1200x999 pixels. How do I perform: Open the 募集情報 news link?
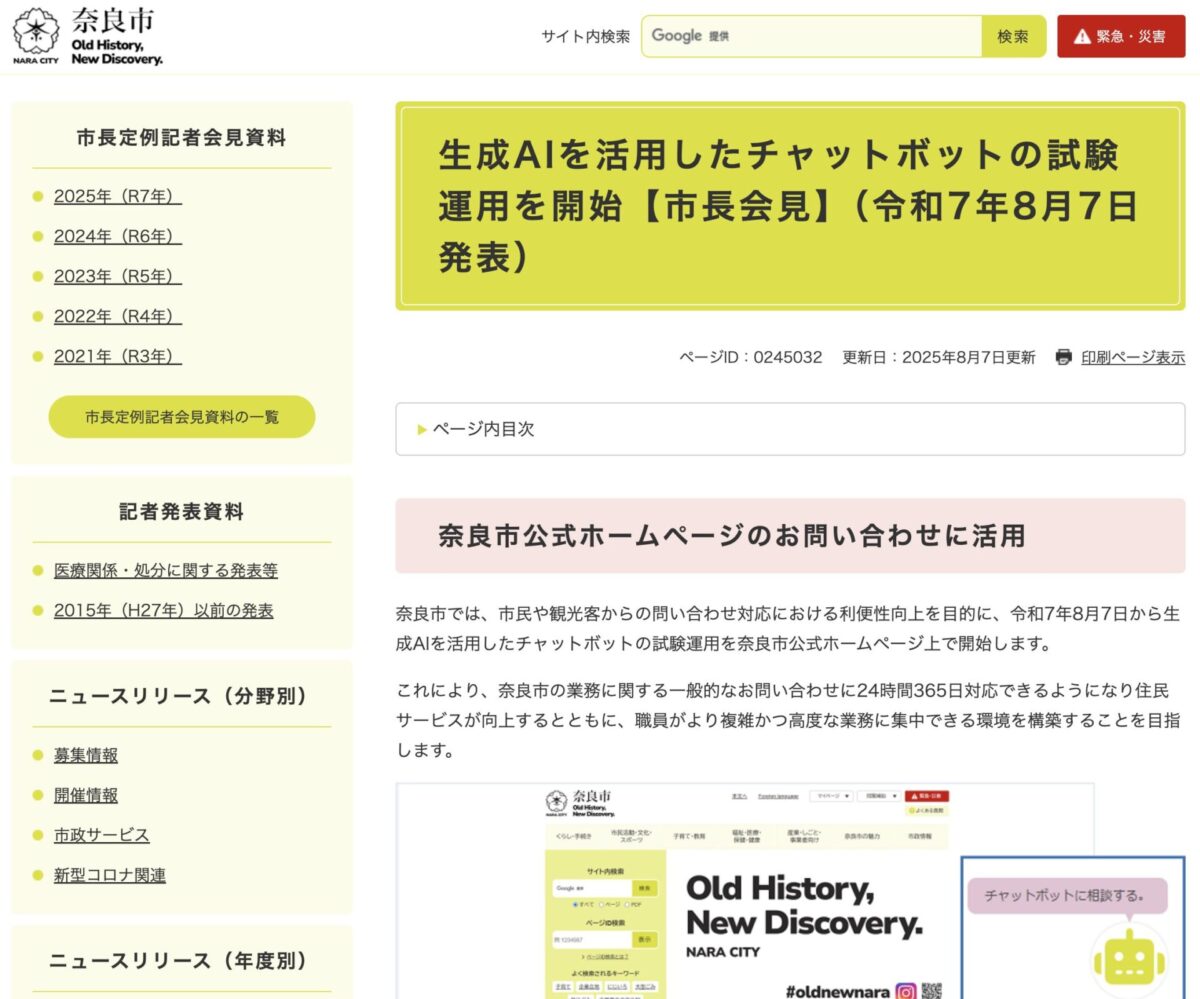[86, 755]
